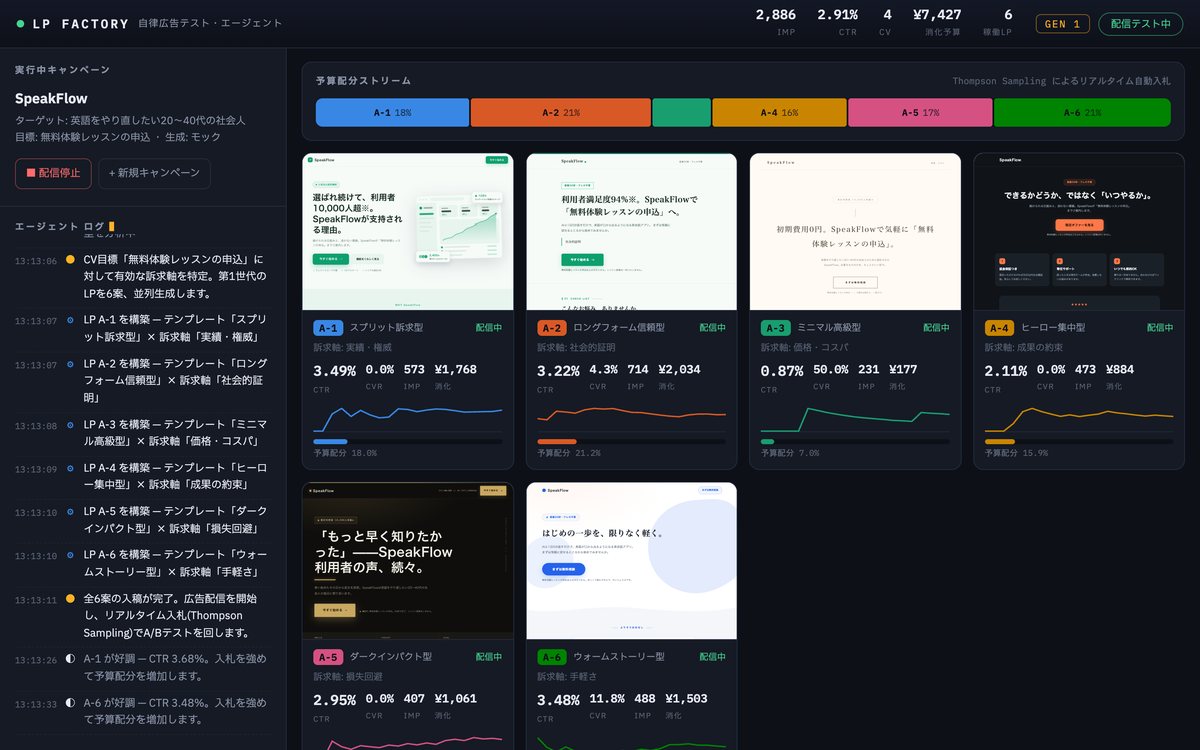Open the A-4 ヒーロー集中型 dark landing page preview
The image size is (1200, 750).
point(1079,232)
